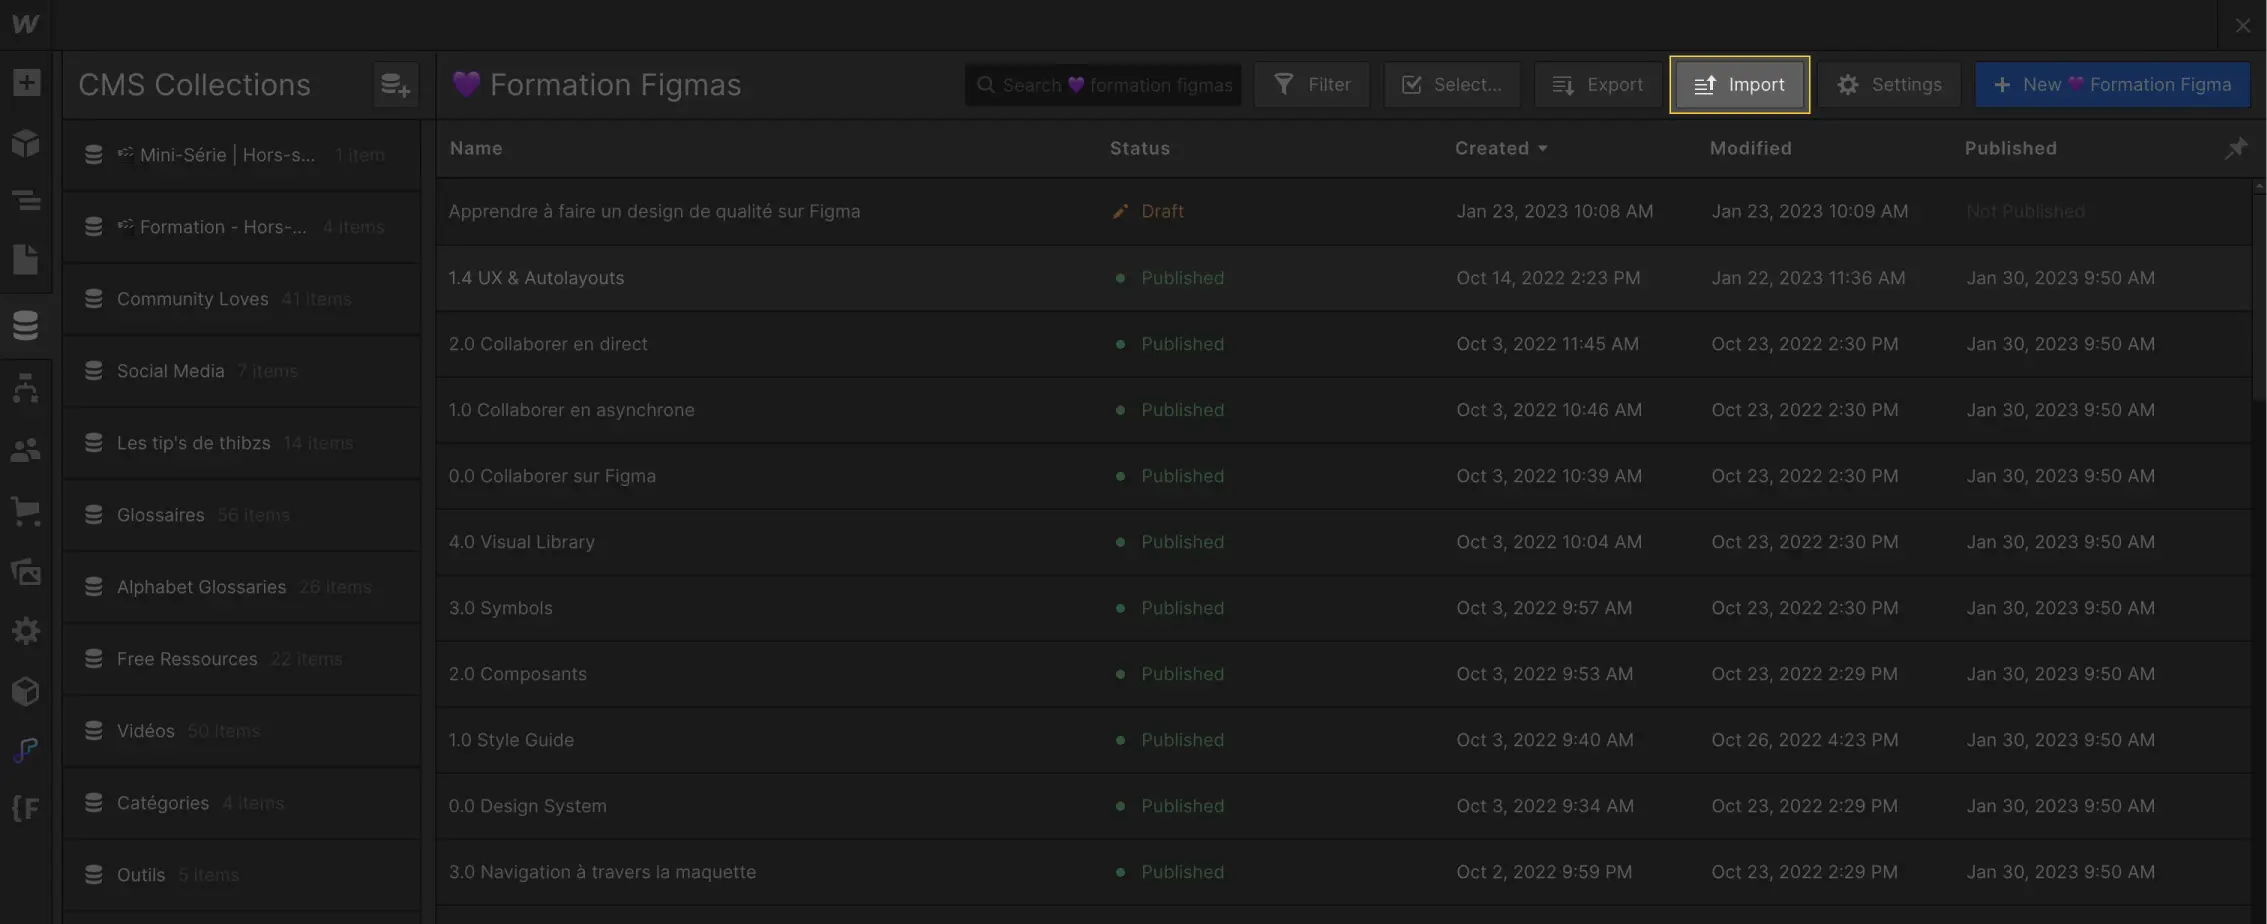The height and width of the screenshot is (924, 2267).
Task: Open the Catégories collection
Action: 241,803
